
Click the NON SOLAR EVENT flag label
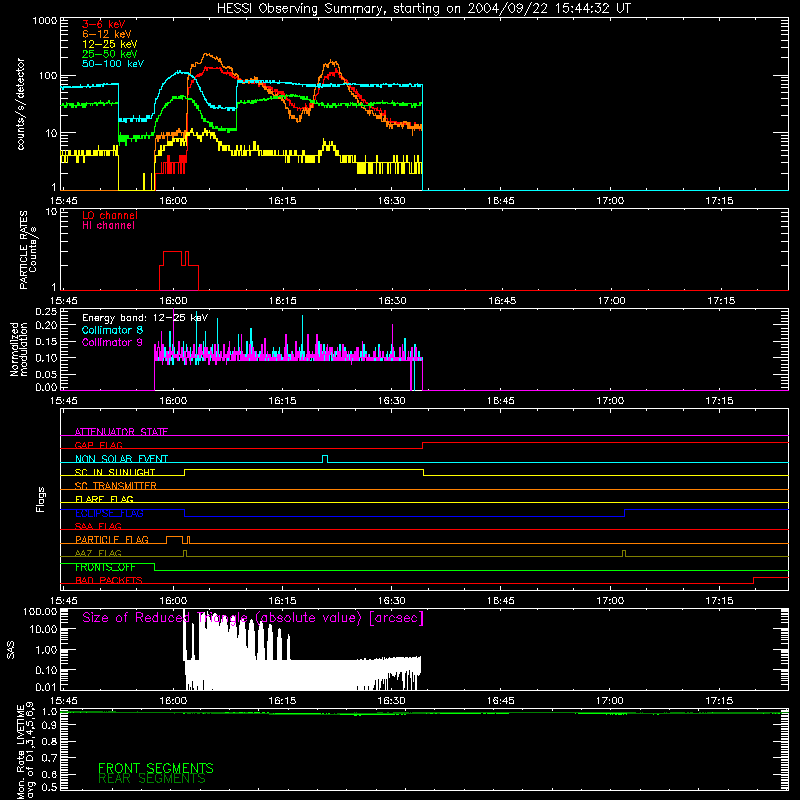[x=121, y=459]
